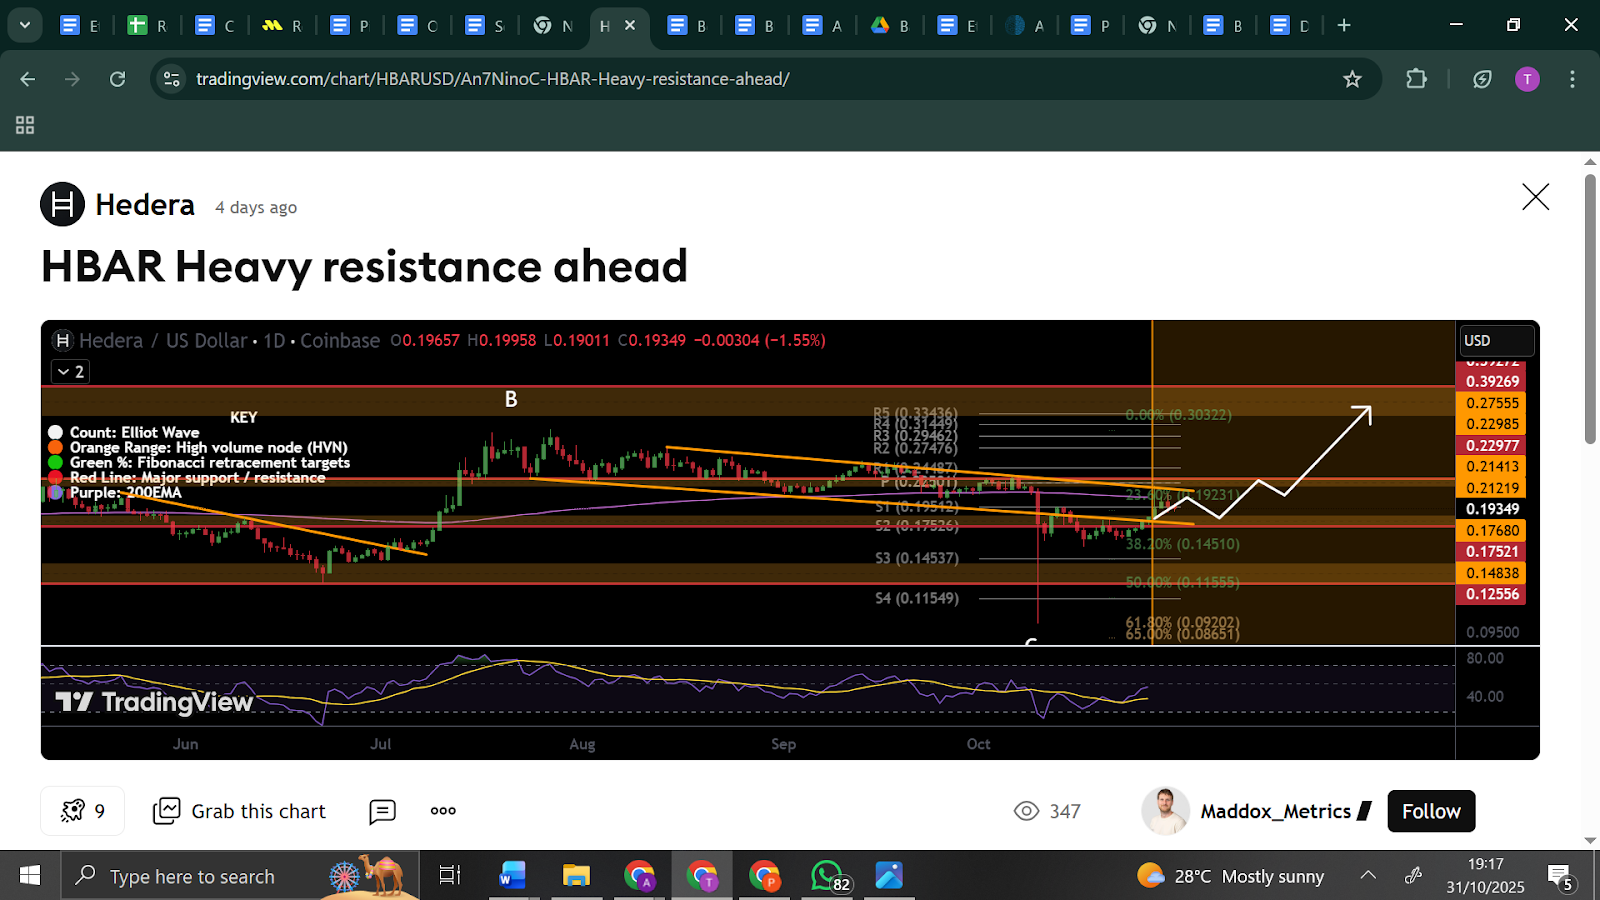
Task: Open the browser extensions puzzle icon
Action: (x=1416, y=79)
